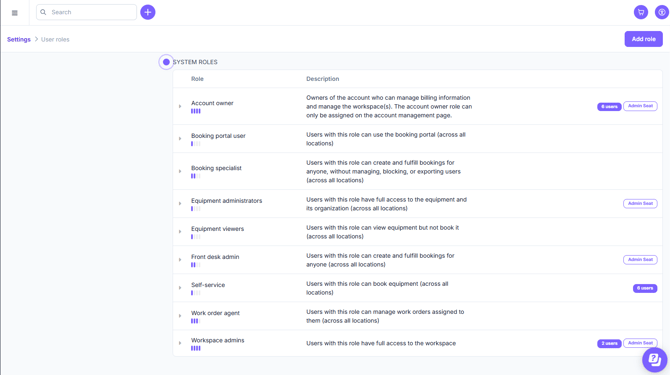The image size is (670, 375).
Task: Click the Account owner Admin Seat tag
Action: tap(640, 106)
